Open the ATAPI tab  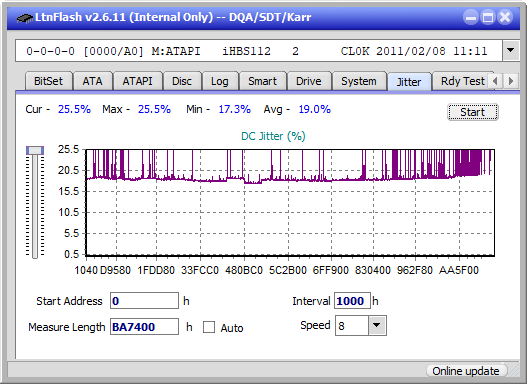click(137, 81)
